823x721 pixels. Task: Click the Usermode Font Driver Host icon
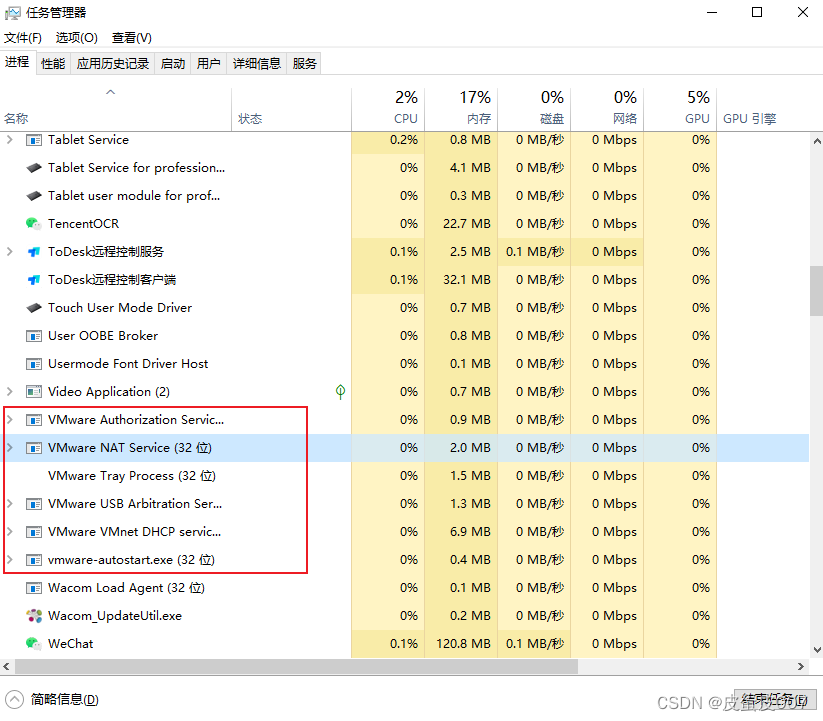point(34,364)
